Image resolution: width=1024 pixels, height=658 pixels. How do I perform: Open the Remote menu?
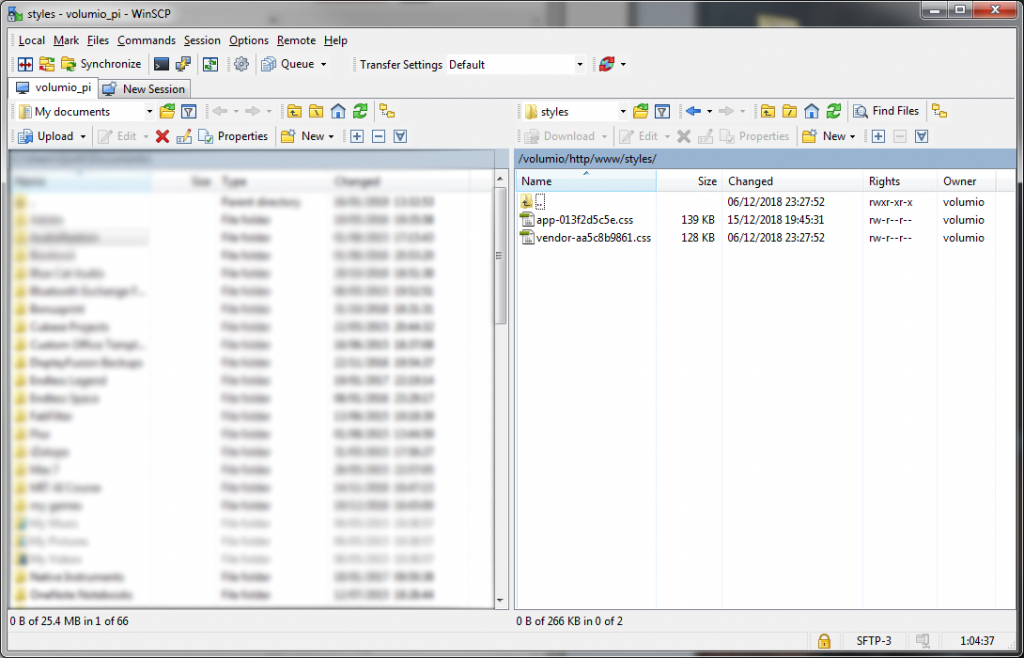click(x=296, y=40)
